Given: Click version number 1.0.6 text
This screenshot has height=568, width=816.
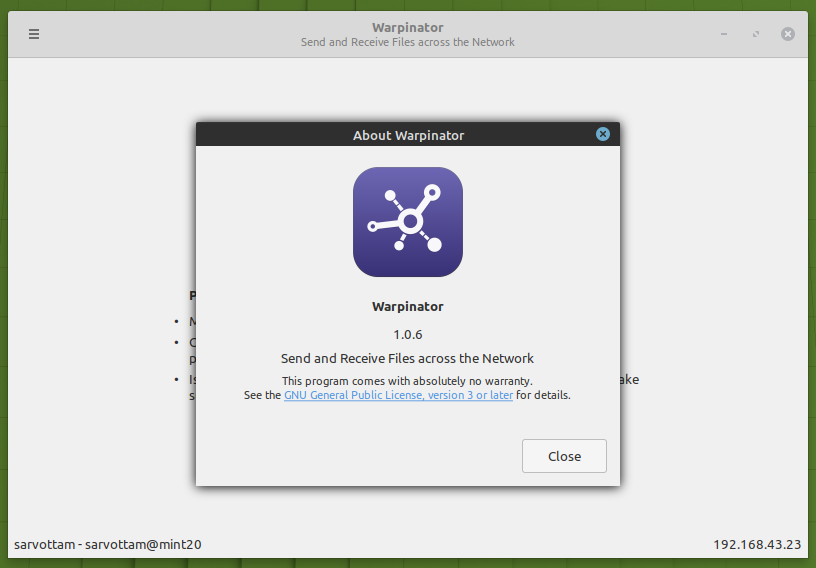Looking at the screenshot, I should pyautogui.click(x=407, y=335).
